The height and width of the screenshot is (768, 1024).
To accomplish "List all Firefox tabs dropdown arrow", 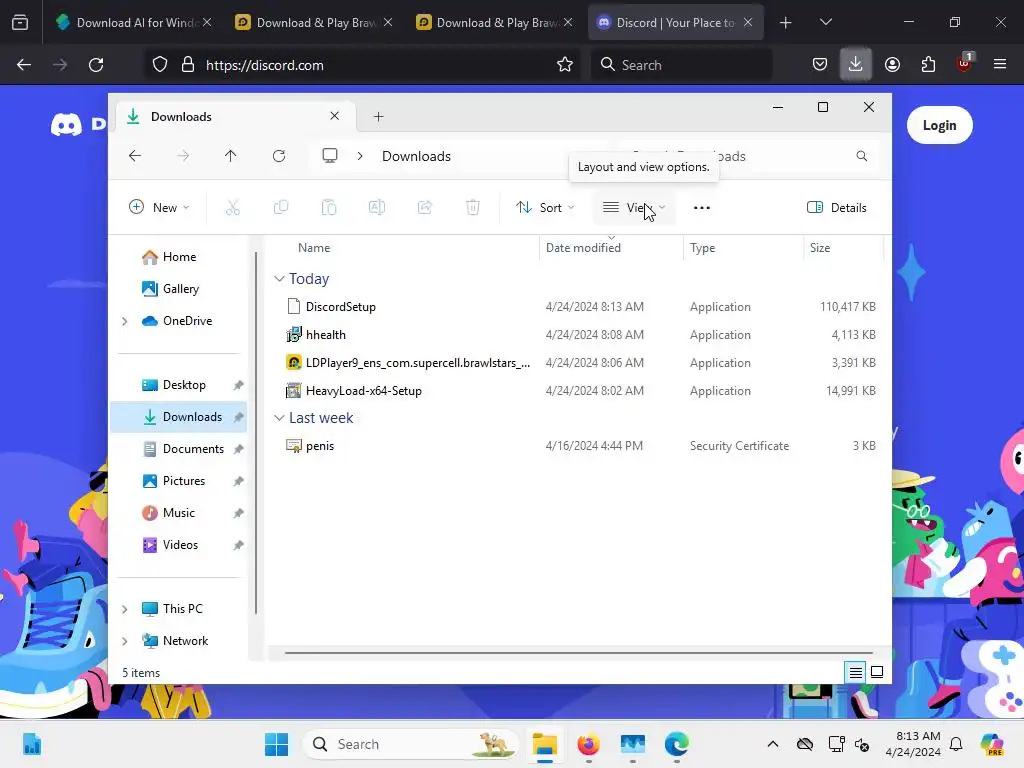I will [825, 22].
